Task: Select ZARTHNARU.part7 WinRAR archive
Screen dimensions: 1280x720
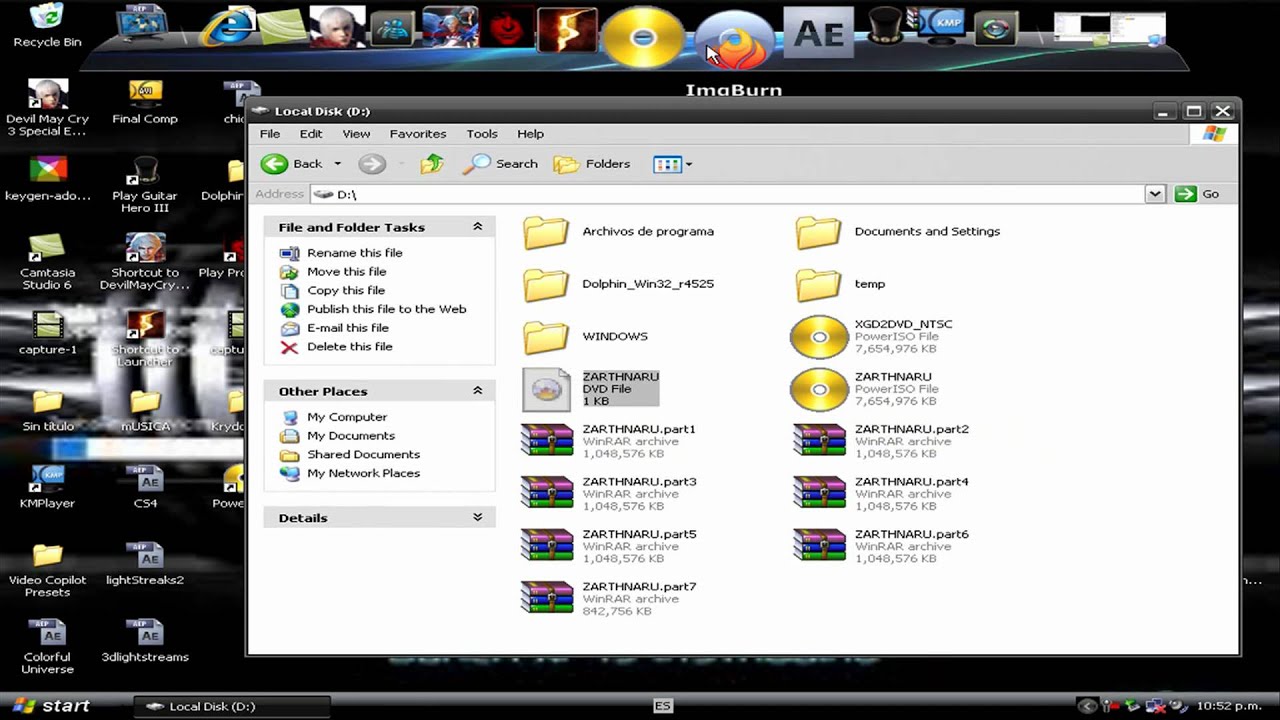Action: tap(609, 599)
